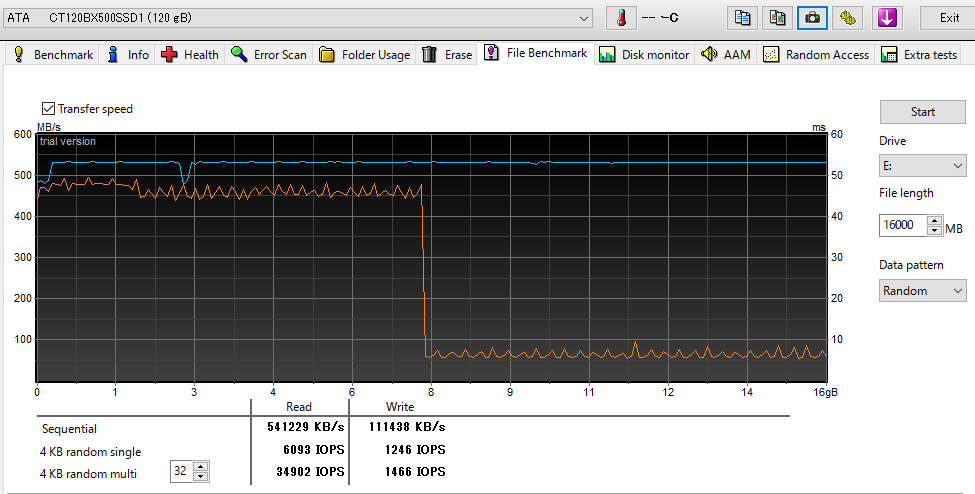Select the sequential read value 541229 KB/s
This screenshot has width=975, height=494.
305,427
